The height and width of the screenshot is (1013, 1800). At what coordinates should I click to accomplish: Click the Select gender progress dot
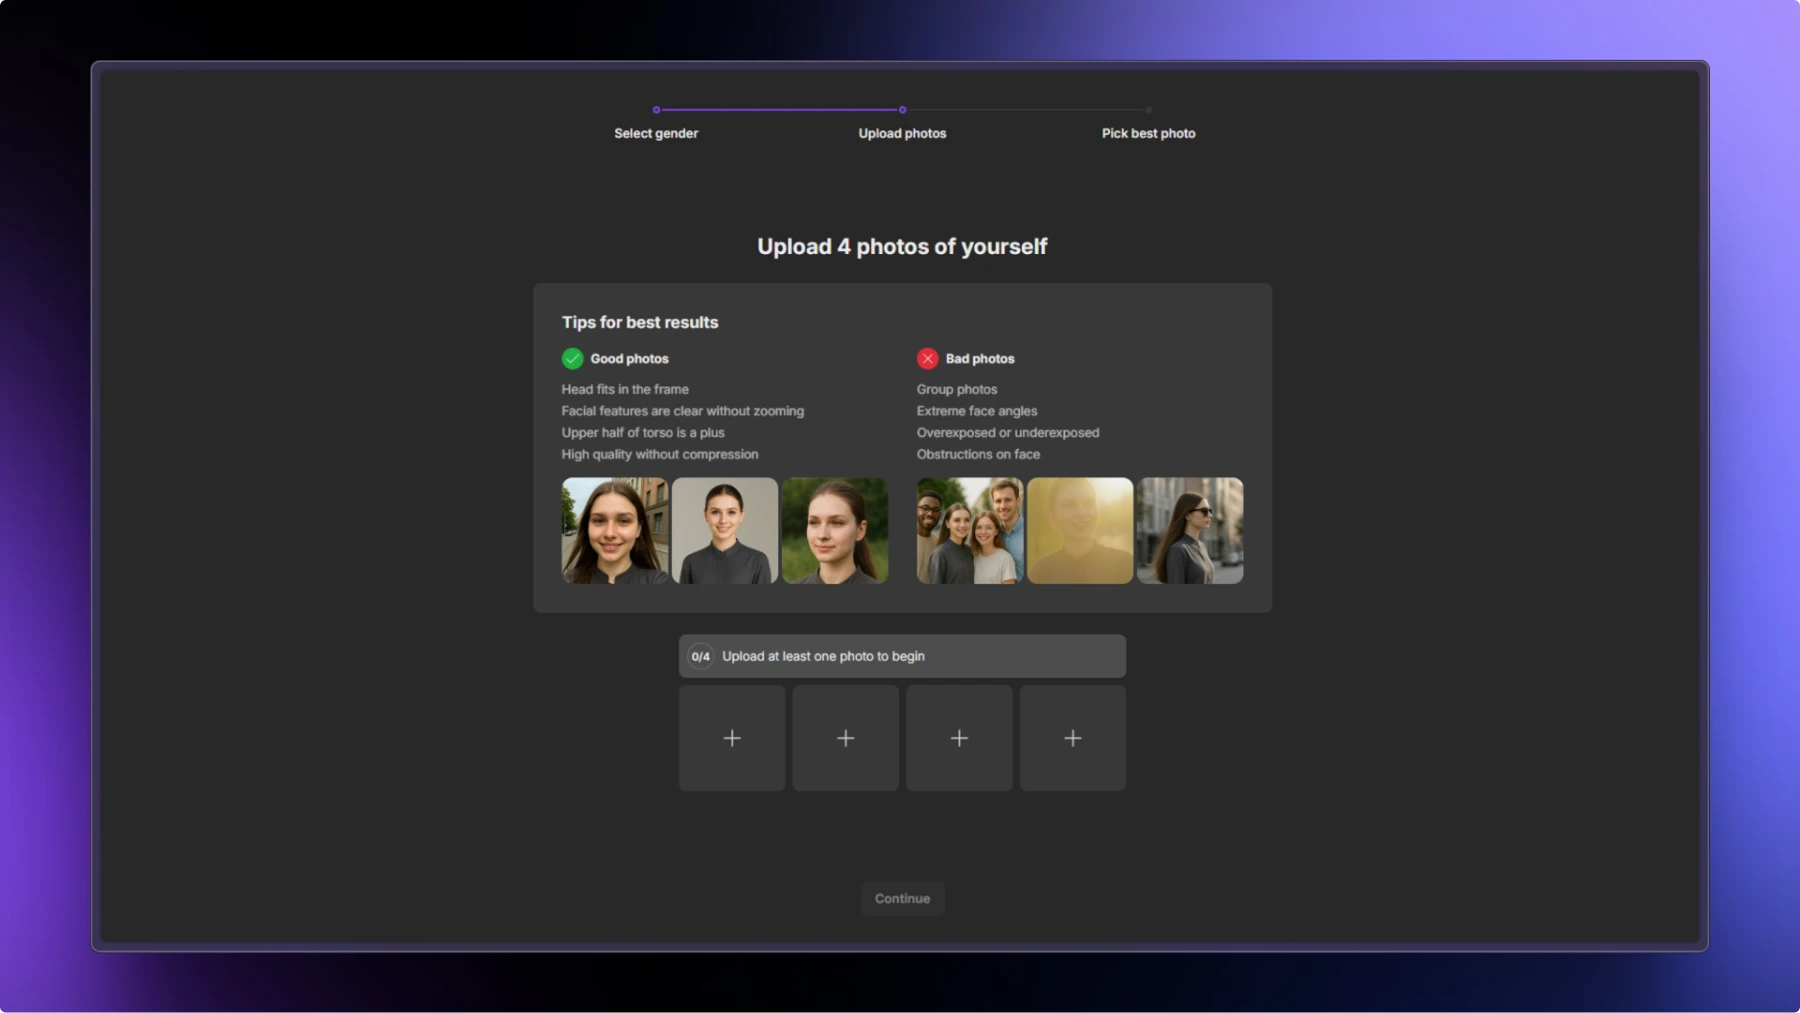coord(656,110)
